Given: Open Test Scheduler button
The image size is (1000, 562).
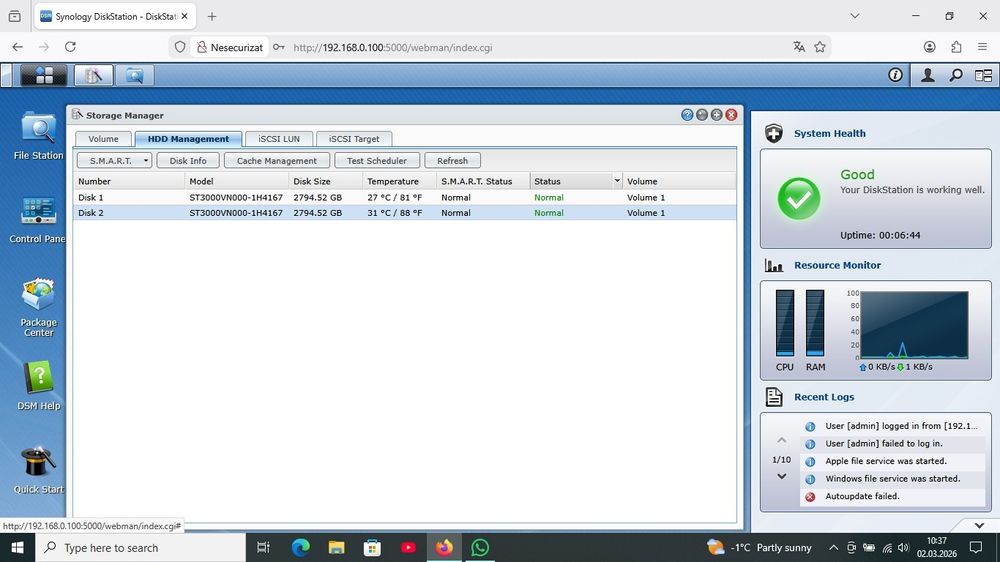Looking at the screenshot, I should pyautogui.click(x=377, y=161).
